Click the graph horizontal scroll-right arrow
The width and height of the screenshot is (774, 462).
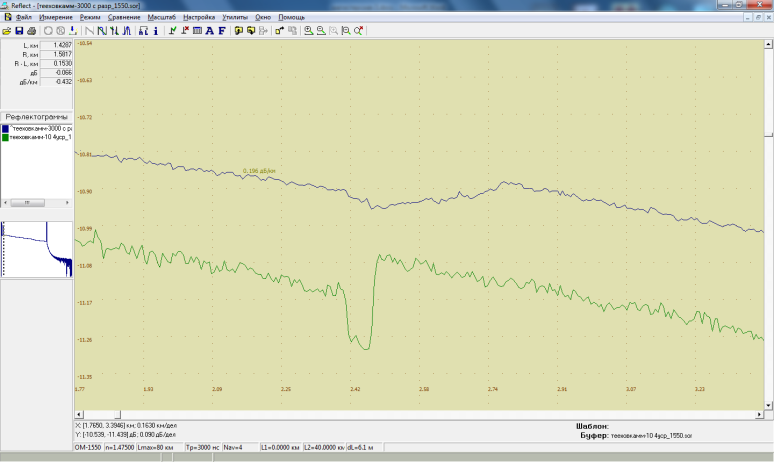[x=760, y=415]
